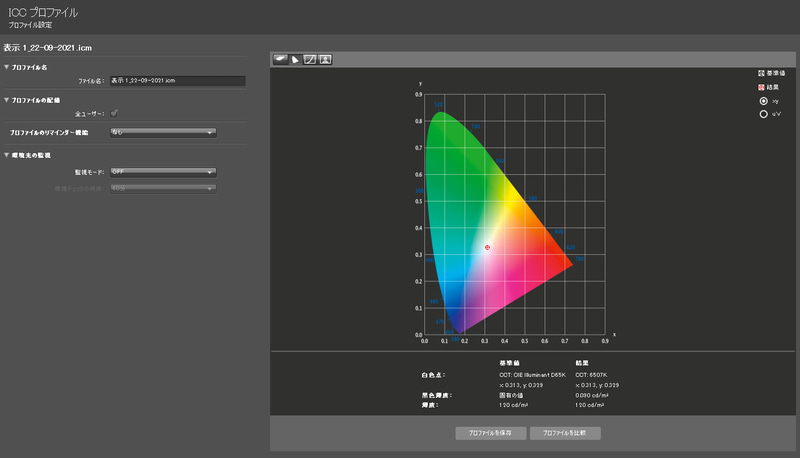The width and height of the screenshot is (800, 458).
Task: Open the portrait test image view icon
Action: pyautogui.click(x=325, y=60)
